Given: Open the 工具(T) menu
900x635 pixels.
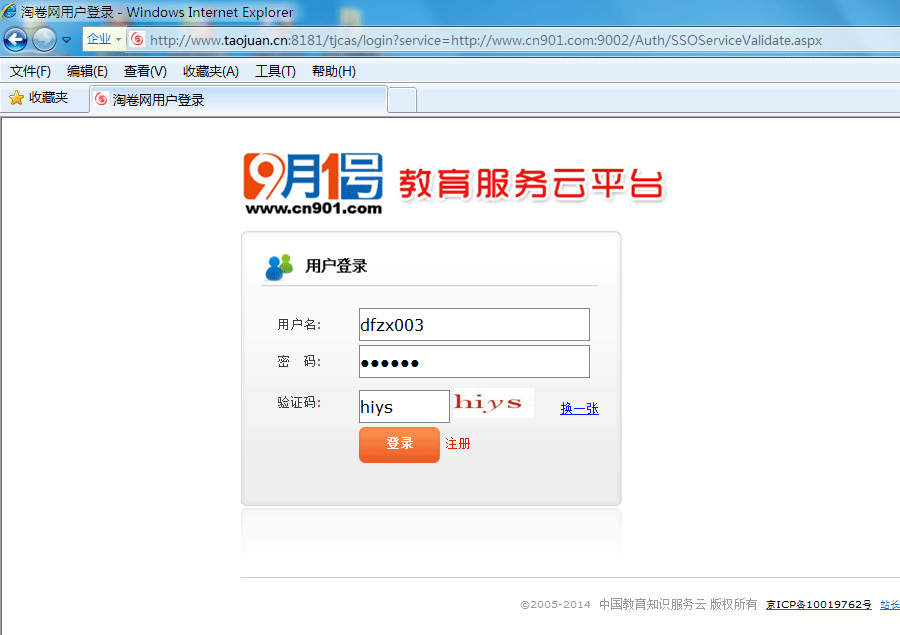Looking at the screenshot, I should pos(275,71).
